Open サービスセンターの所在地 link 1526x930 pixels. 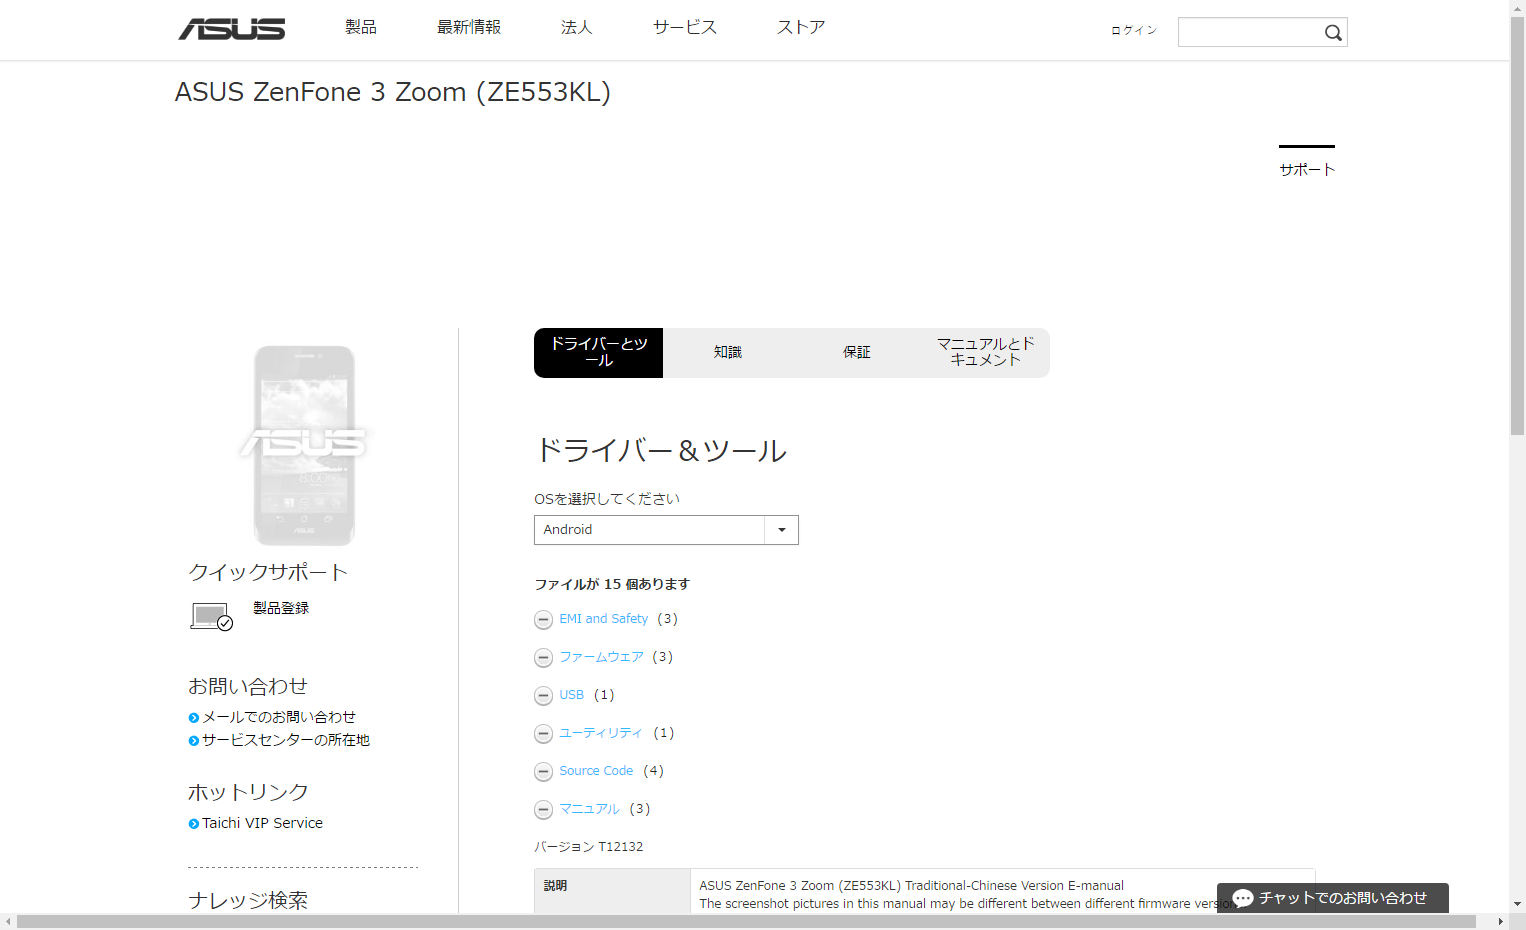286,740
